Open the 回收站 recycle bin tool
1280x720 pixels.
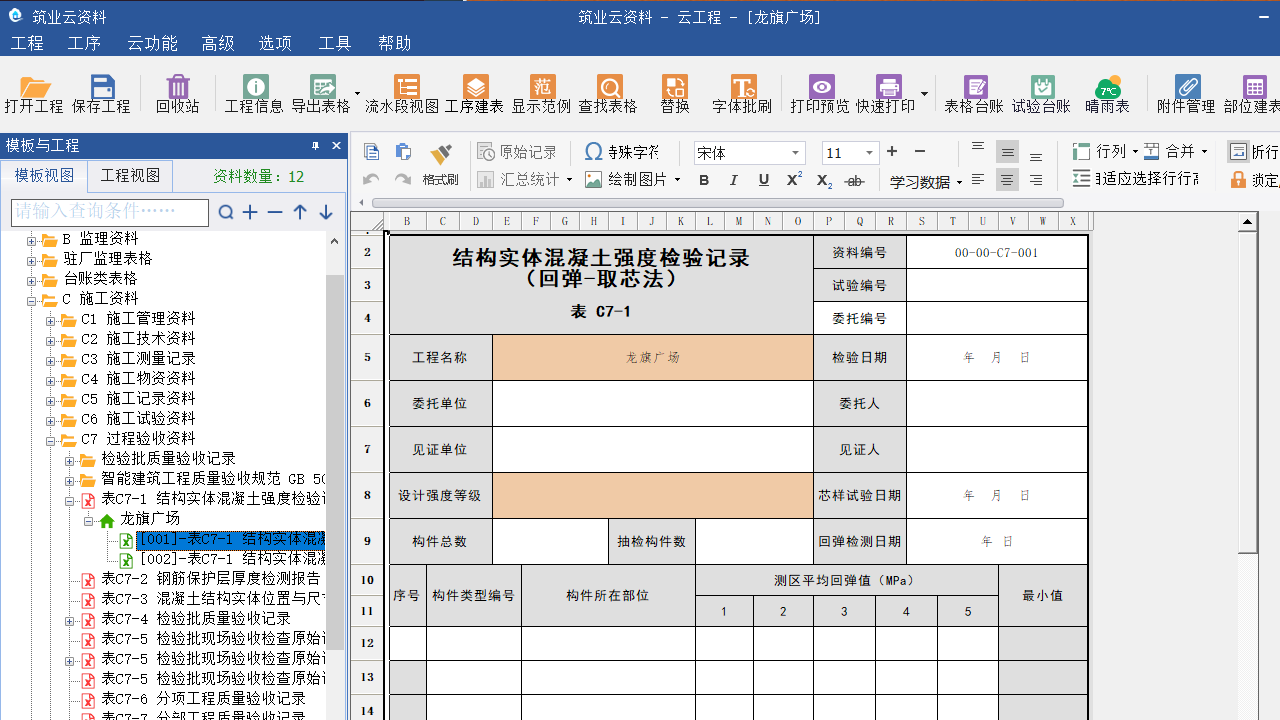tap(176, 92)
